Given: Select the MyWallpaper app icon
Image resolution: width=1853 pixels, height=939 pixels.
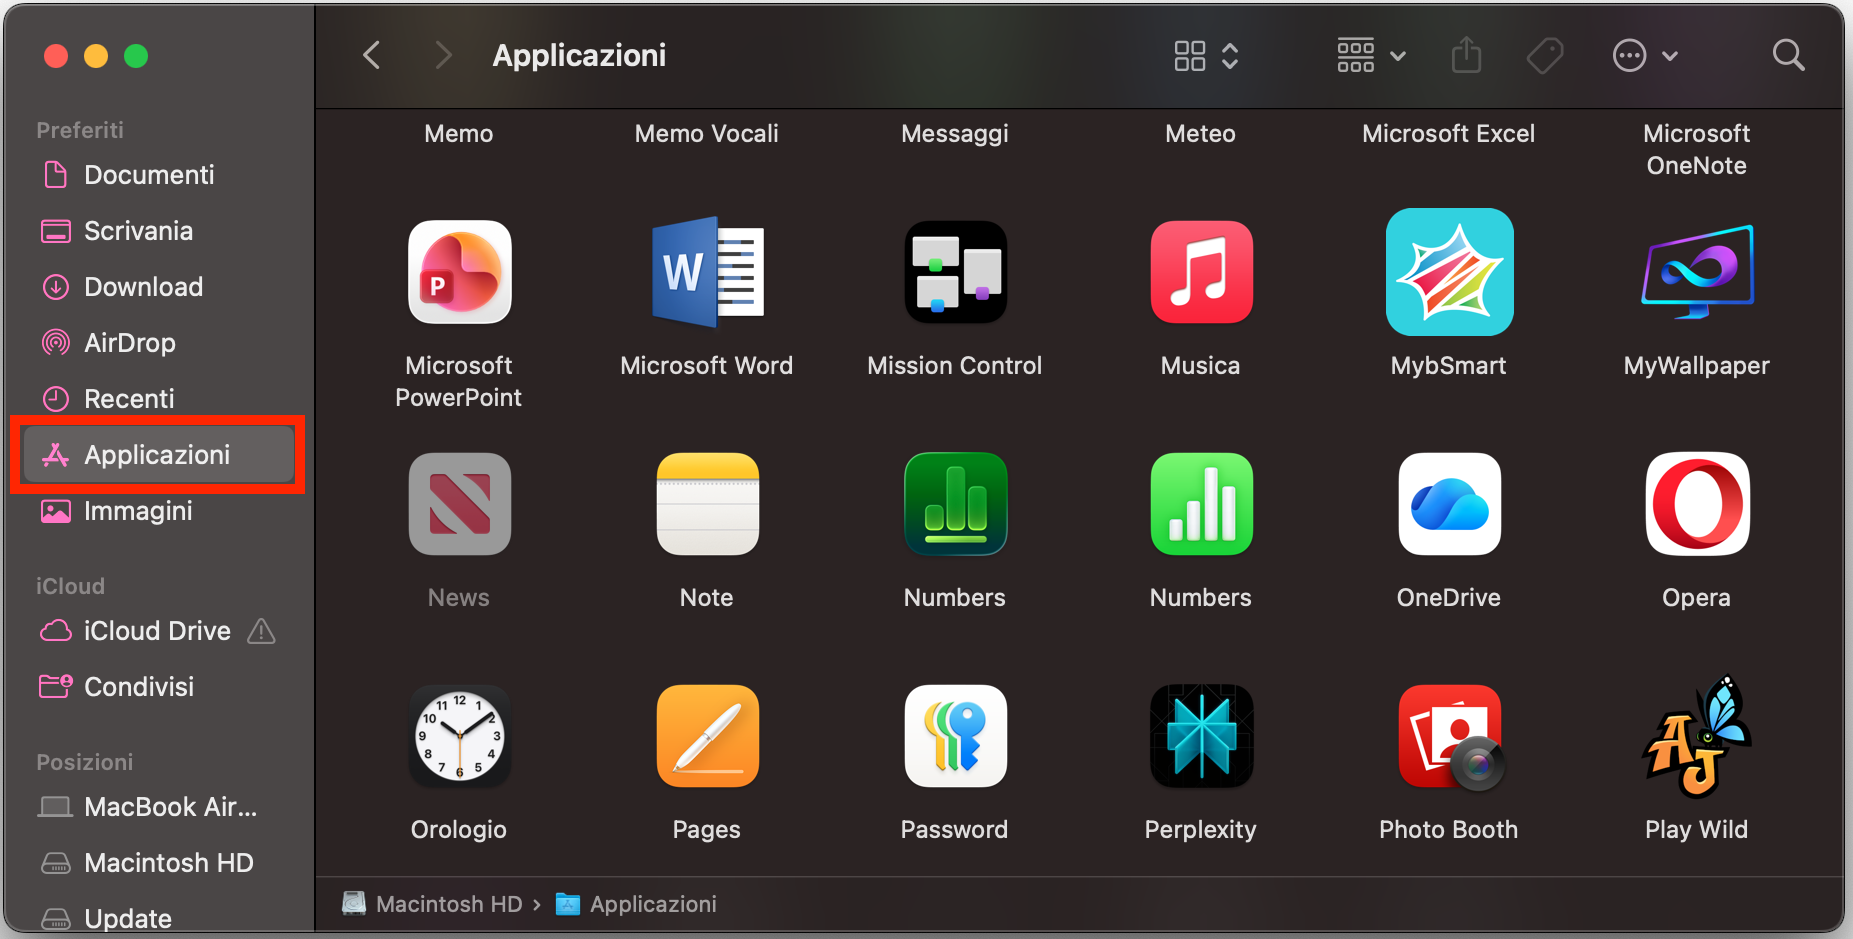Looking at the screenshot, I should click(1697, 272).
